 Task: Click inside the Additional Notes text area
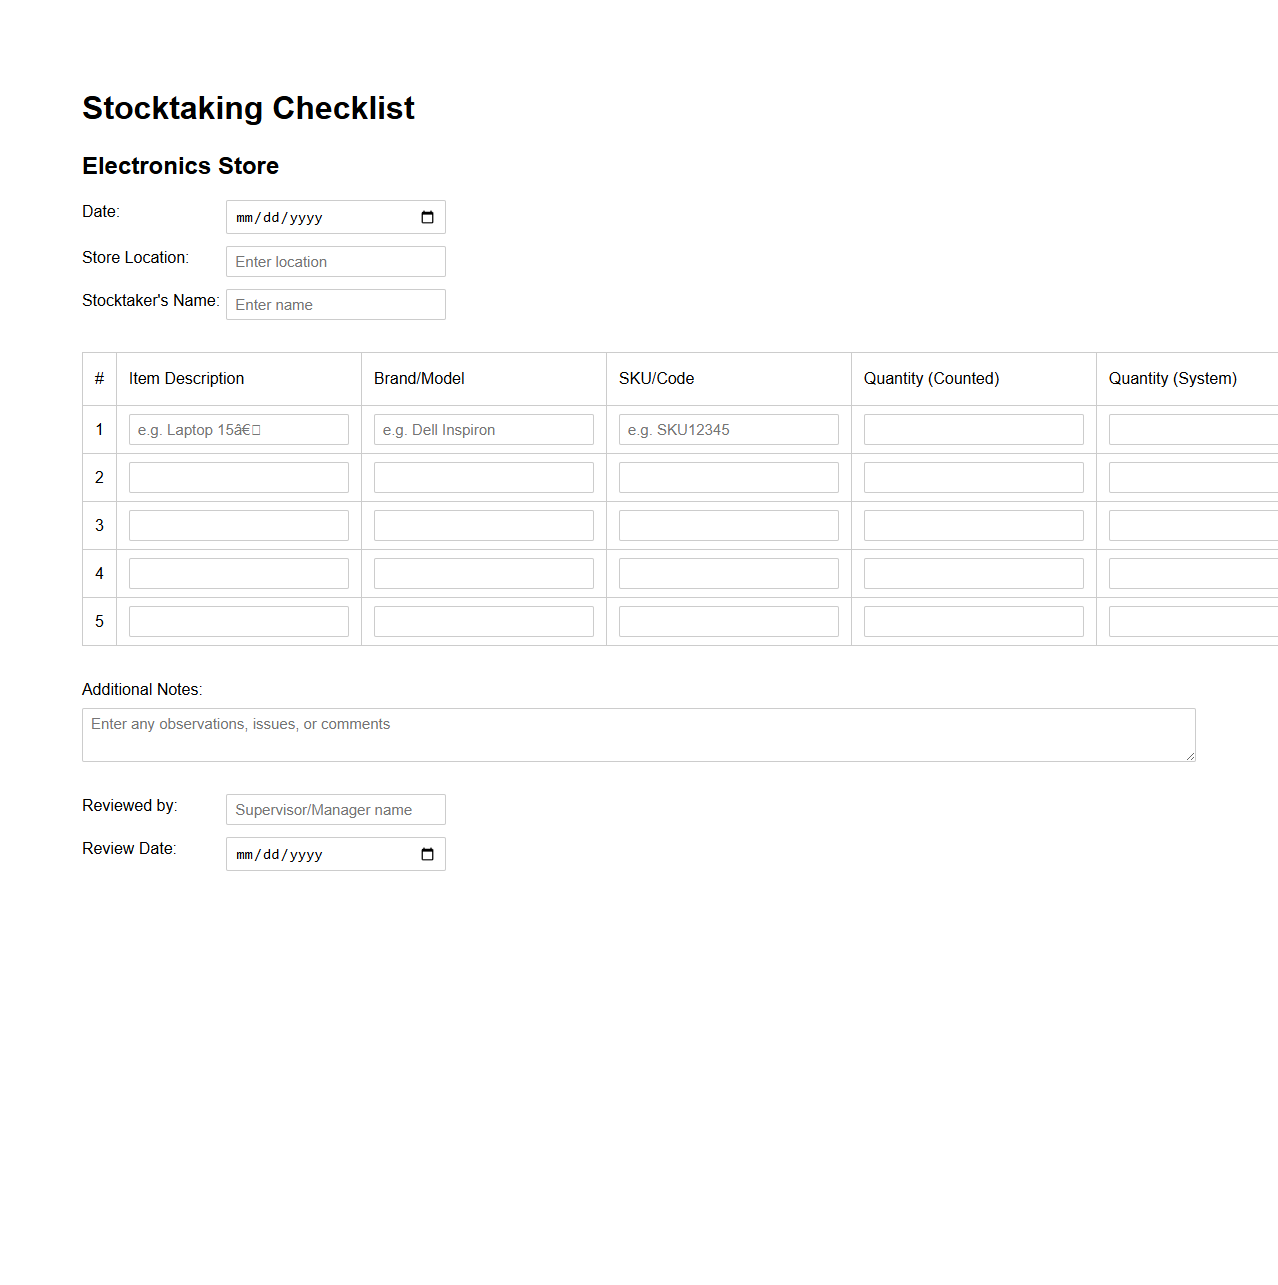pyautogui.click(x=638, y=734)
